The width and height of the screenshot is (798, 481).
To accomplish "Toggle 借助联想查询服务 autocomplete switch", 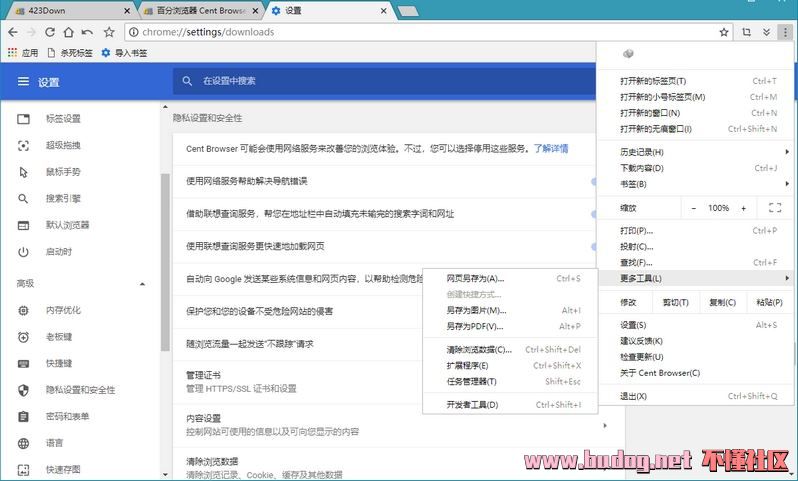I will (593, 214).
